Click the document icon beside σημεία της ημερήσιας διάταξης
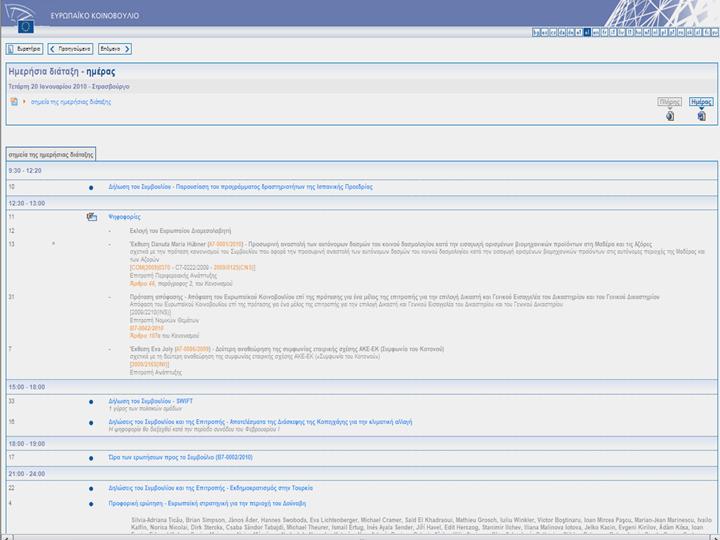The width and height of the screenshot is (720, 540). click(14, 102)
